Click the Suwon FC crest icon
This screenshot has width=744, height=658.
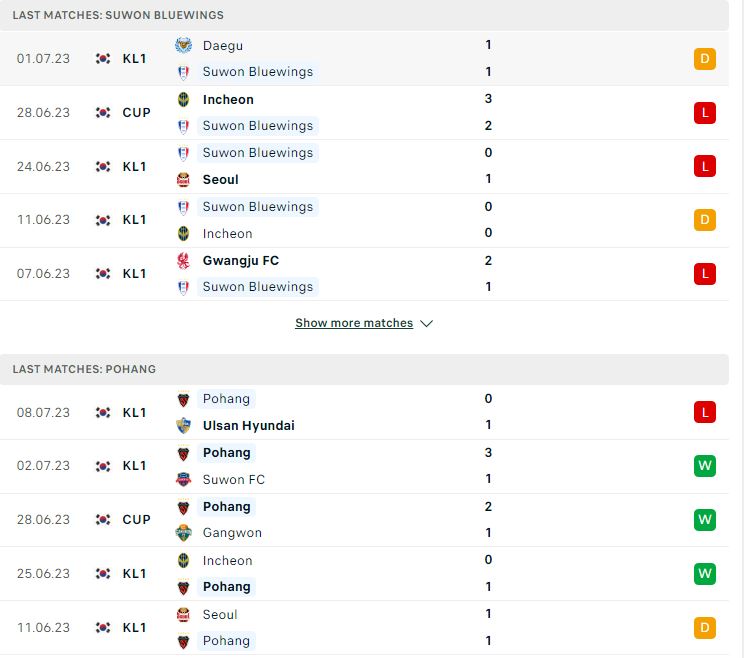pyautogui.click(x=183, y=480)
